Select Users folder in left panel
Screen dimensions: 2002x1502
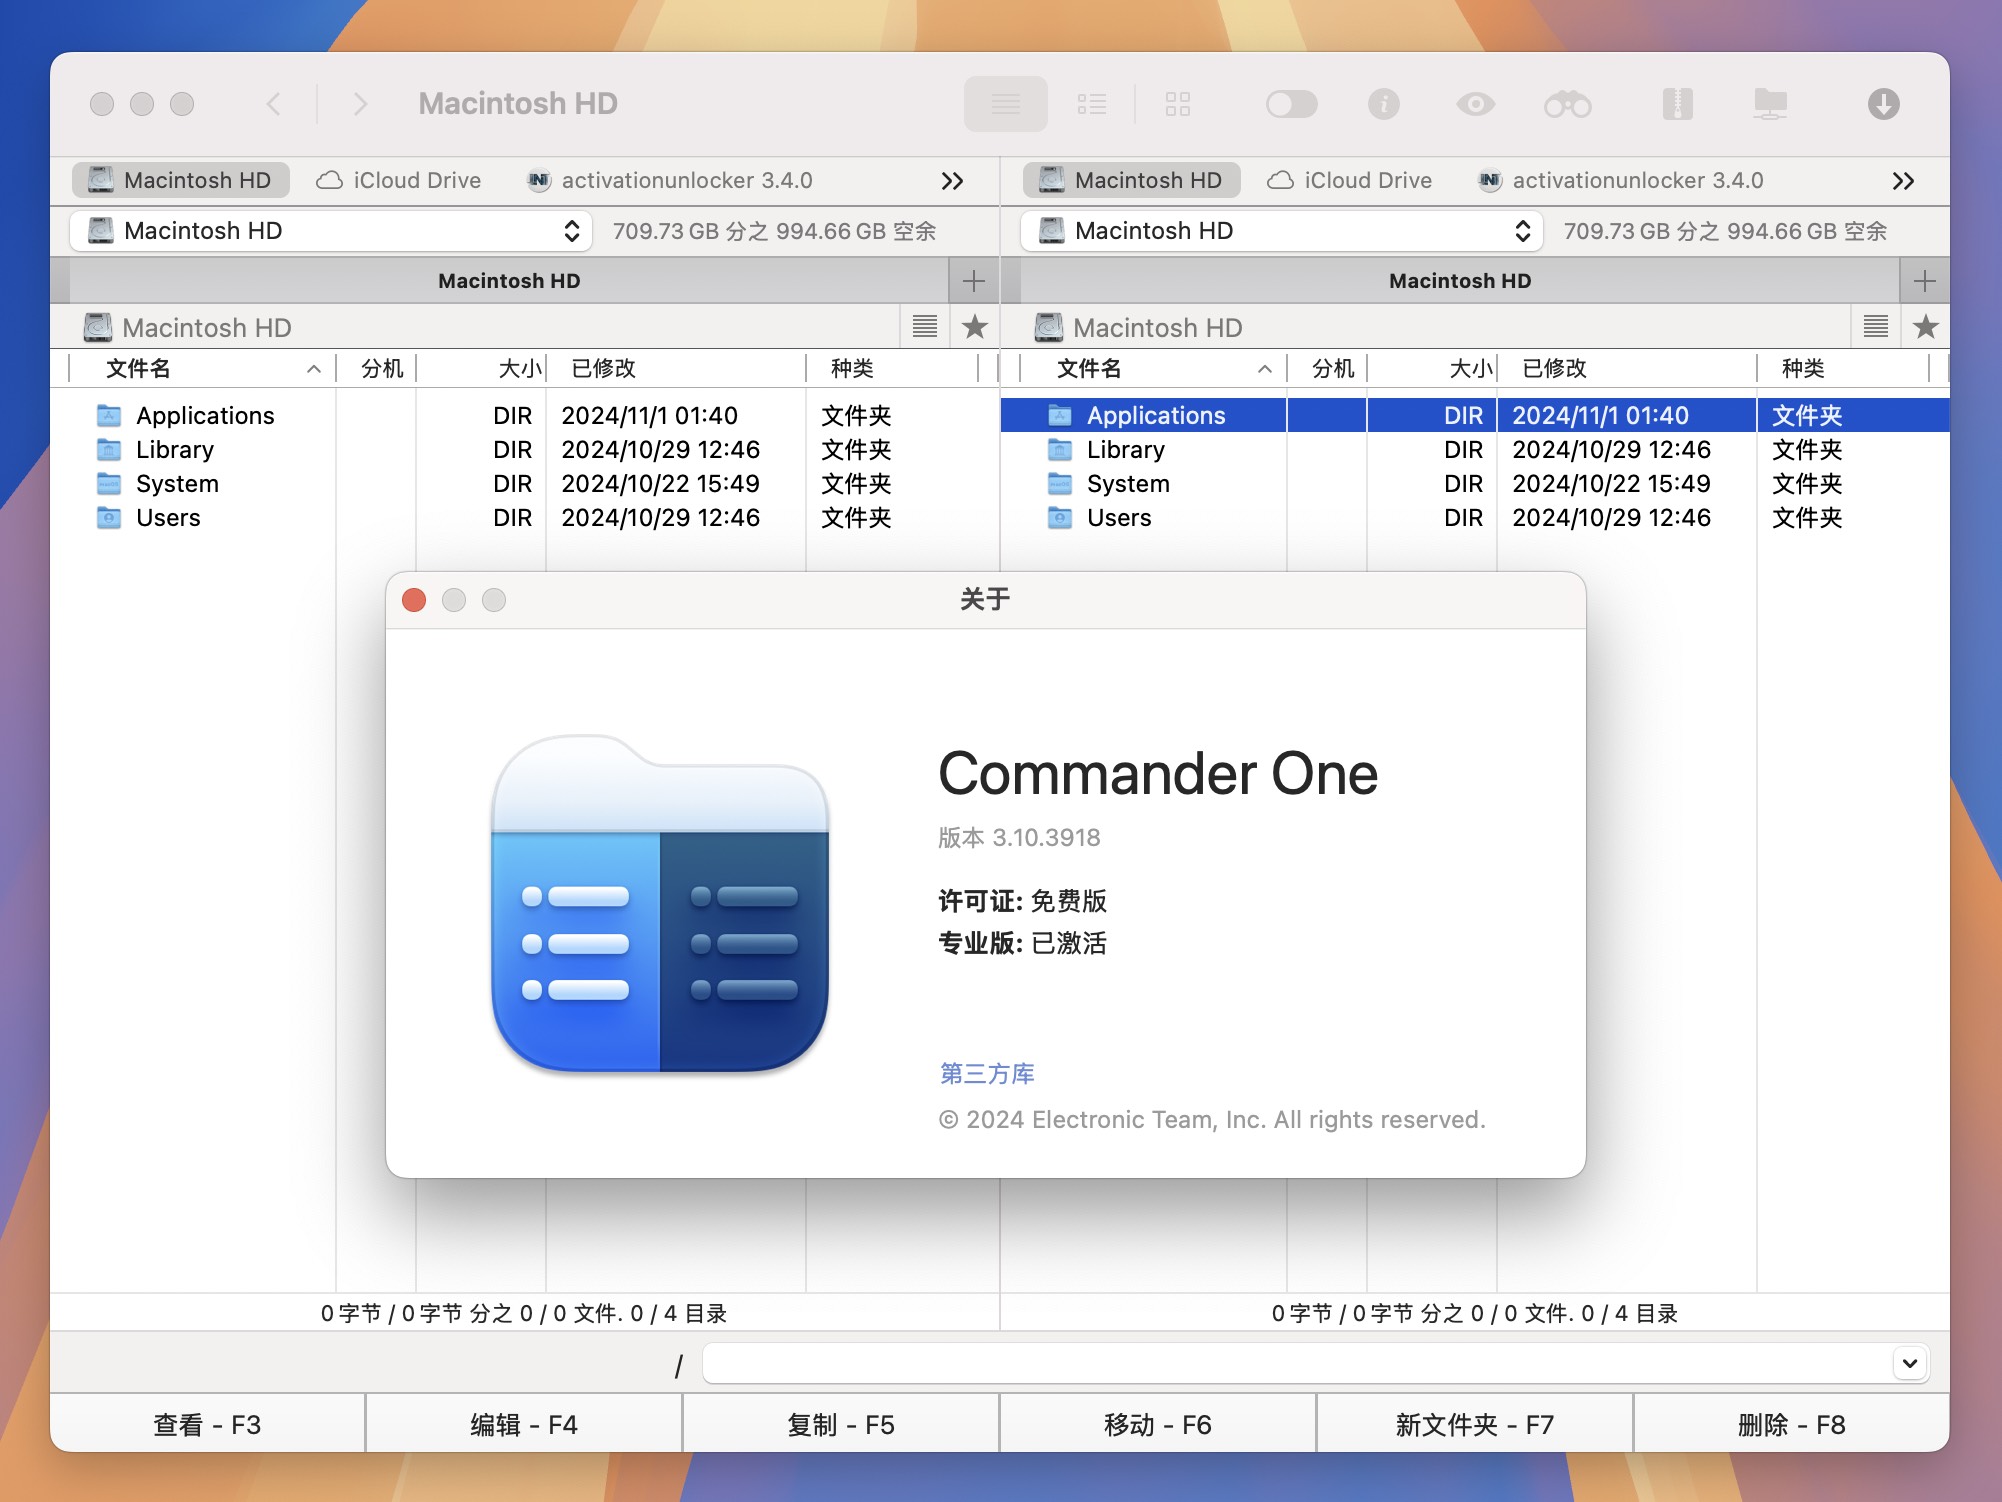click(524, 517)
